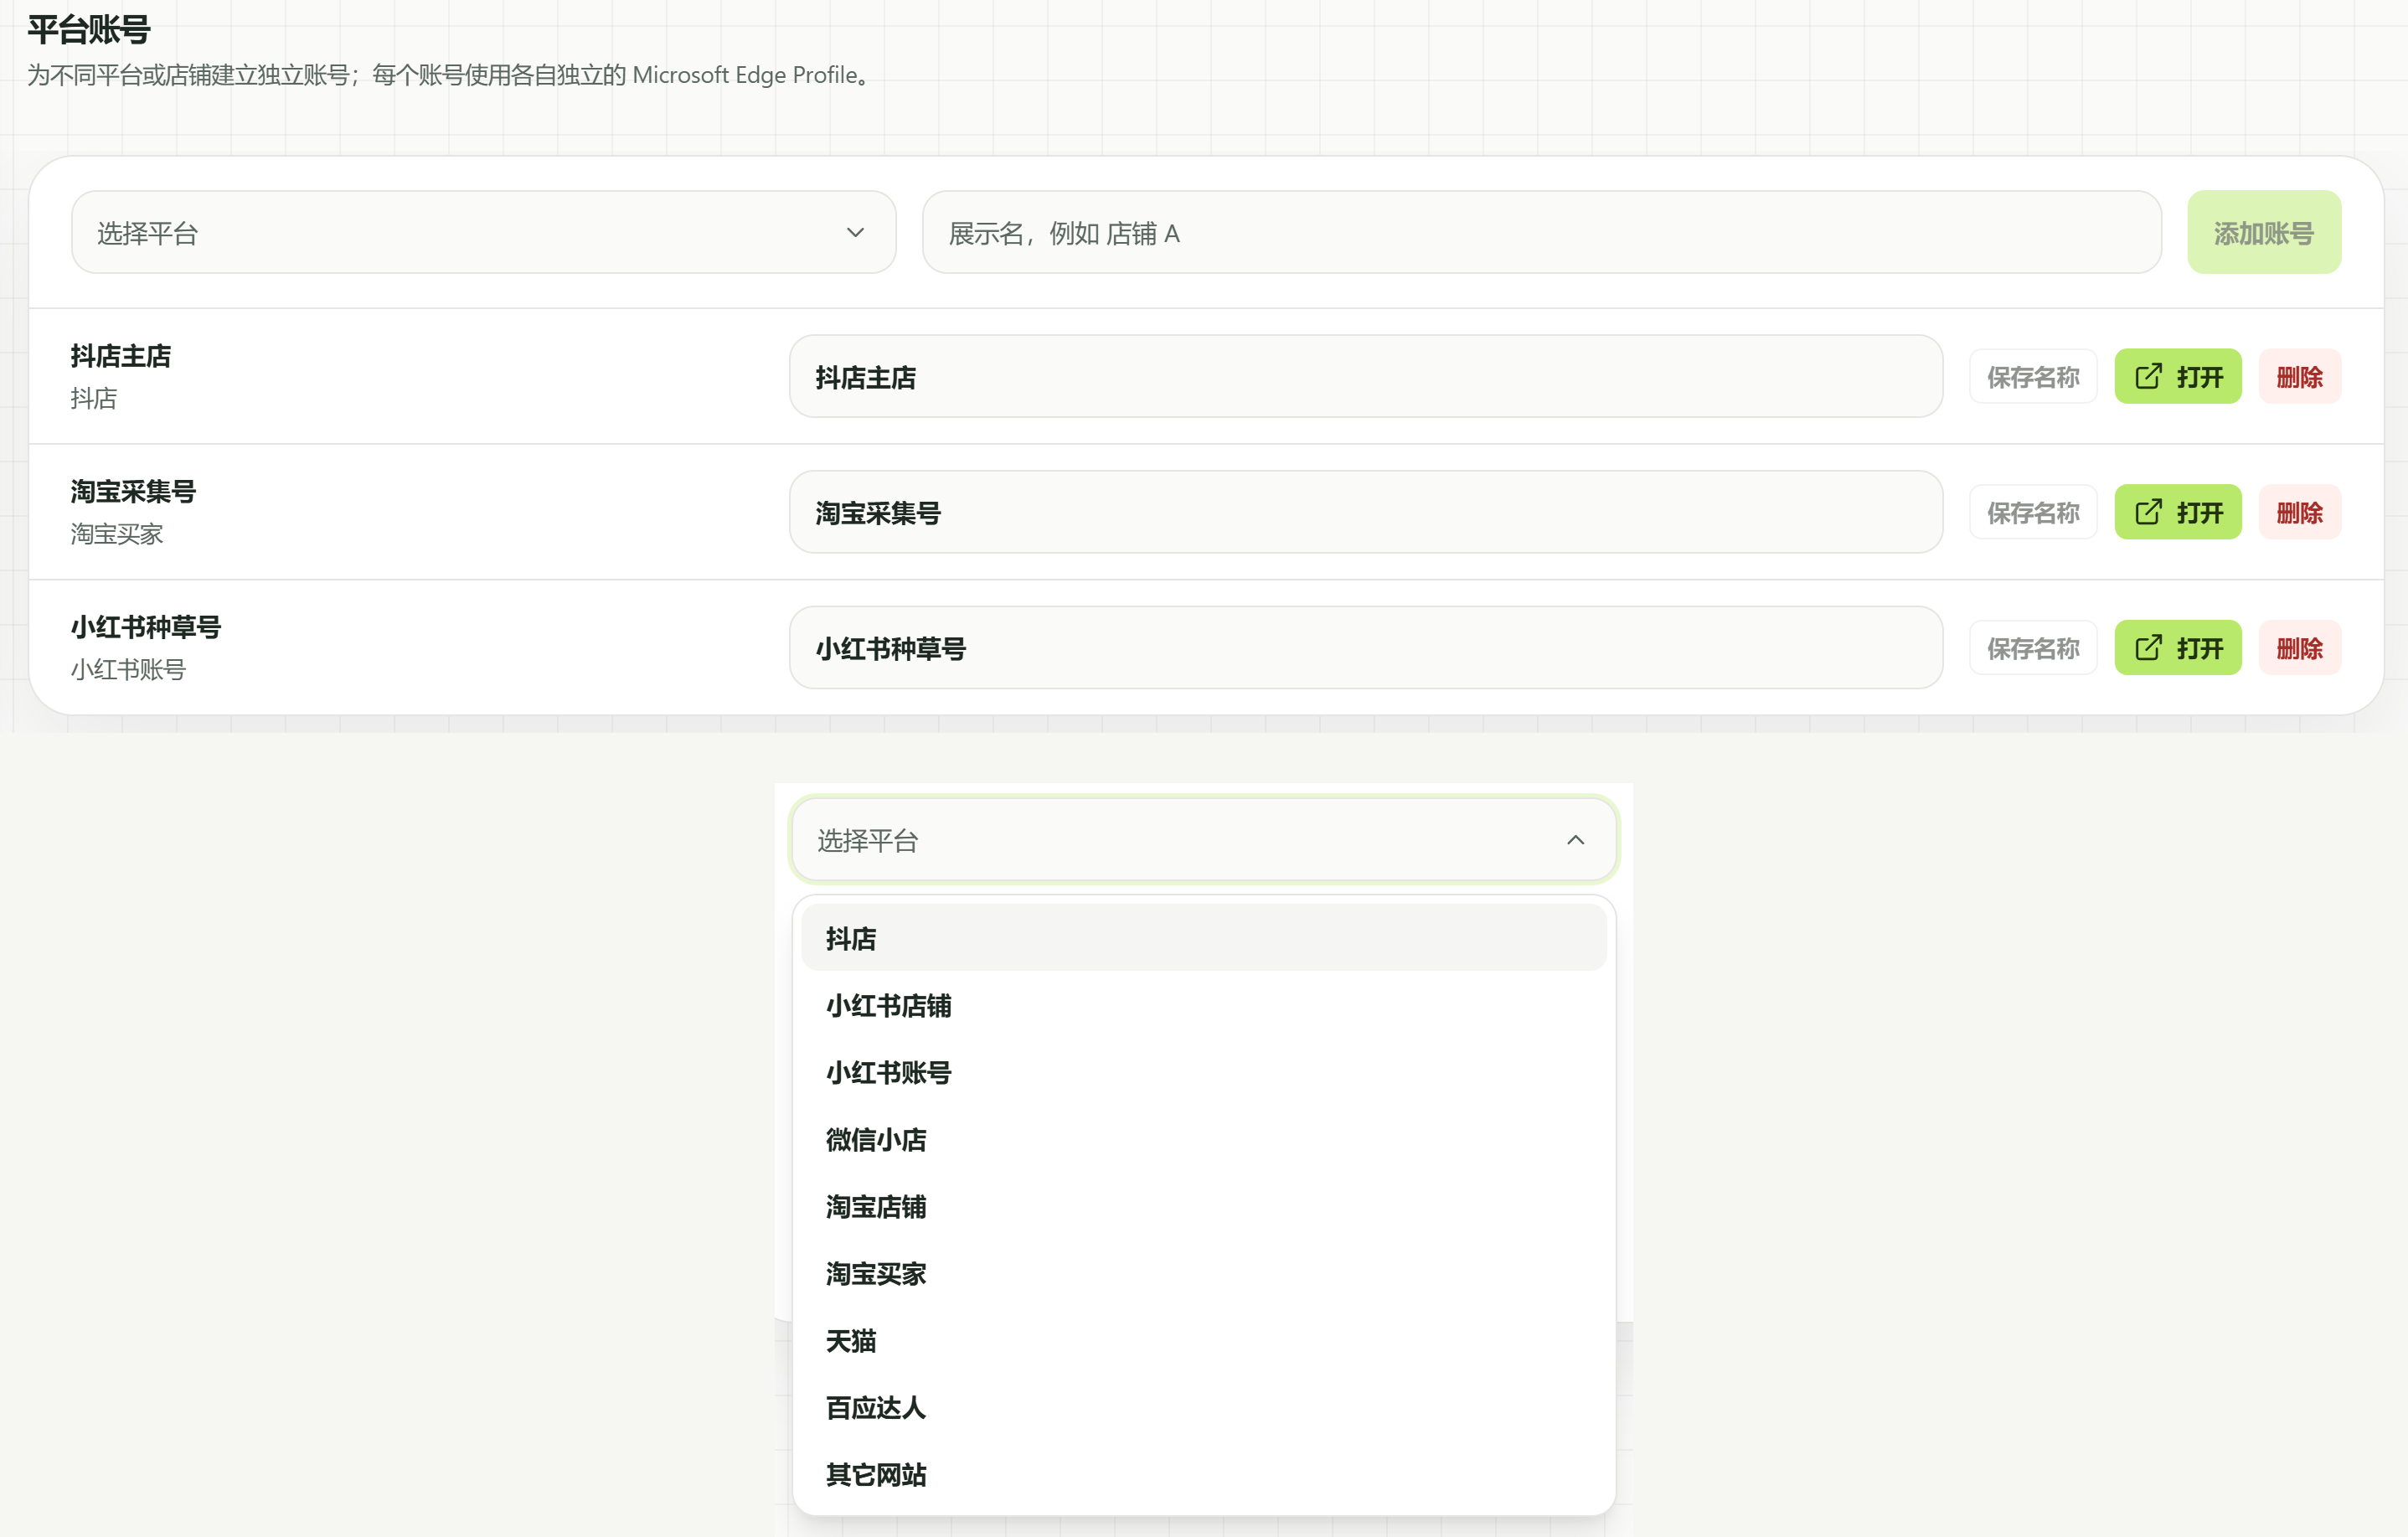Open the top 选择平台 platform dropdown
The image size is (2408, 1537).
[483, 232]
